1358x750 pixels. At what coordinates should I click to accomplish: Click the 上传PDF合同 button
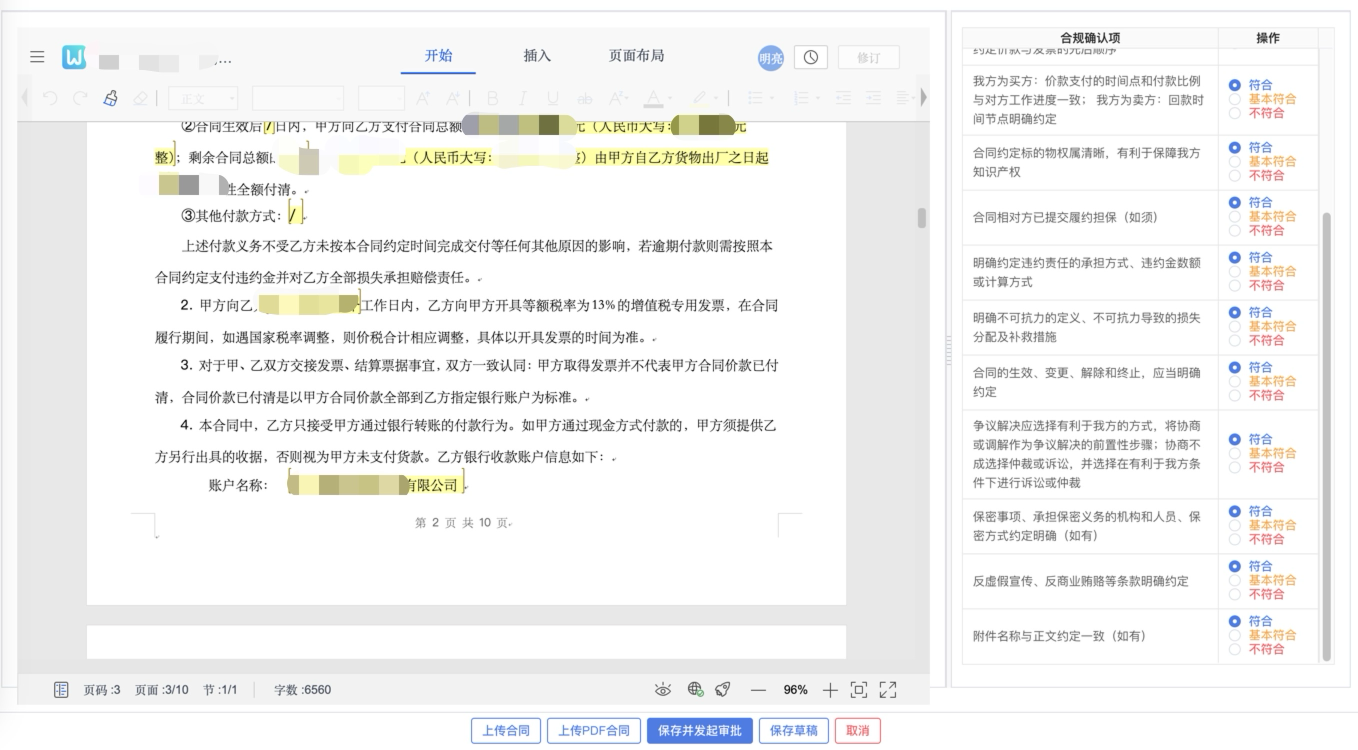coord(593,730)
